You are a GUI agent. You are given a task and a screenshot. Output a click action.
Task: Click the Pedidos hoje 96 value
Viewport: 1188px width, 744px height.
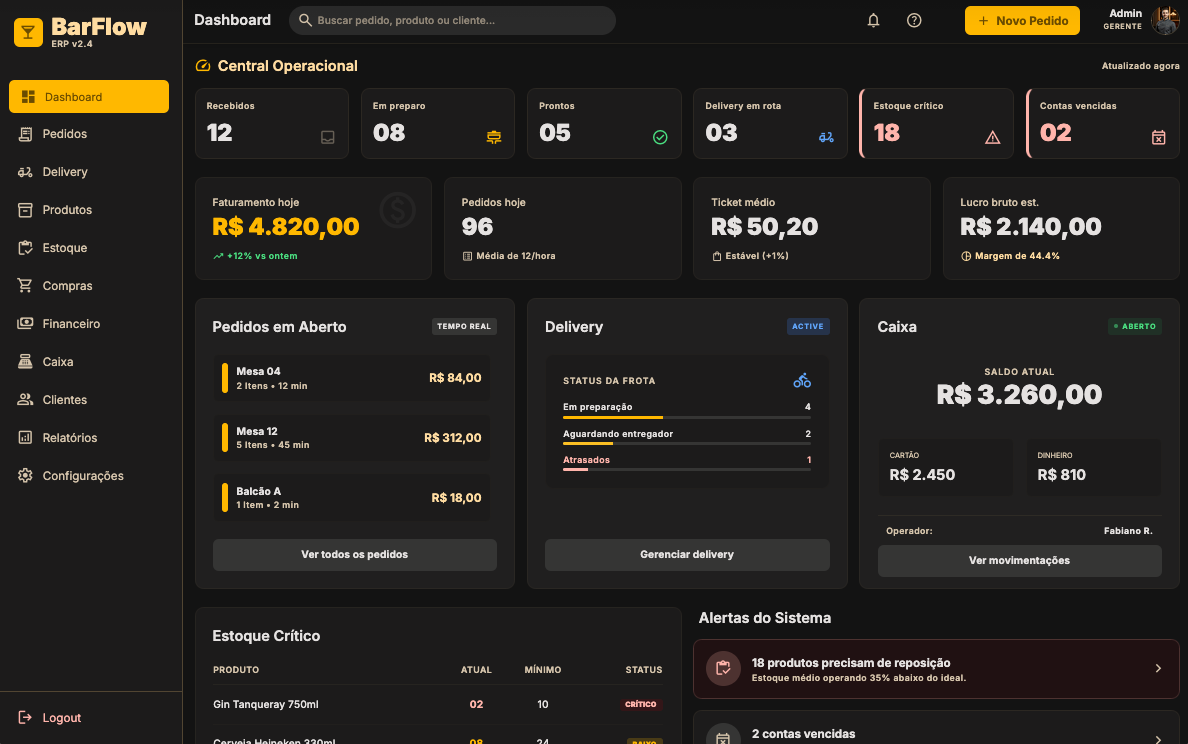tap(477, 227)
